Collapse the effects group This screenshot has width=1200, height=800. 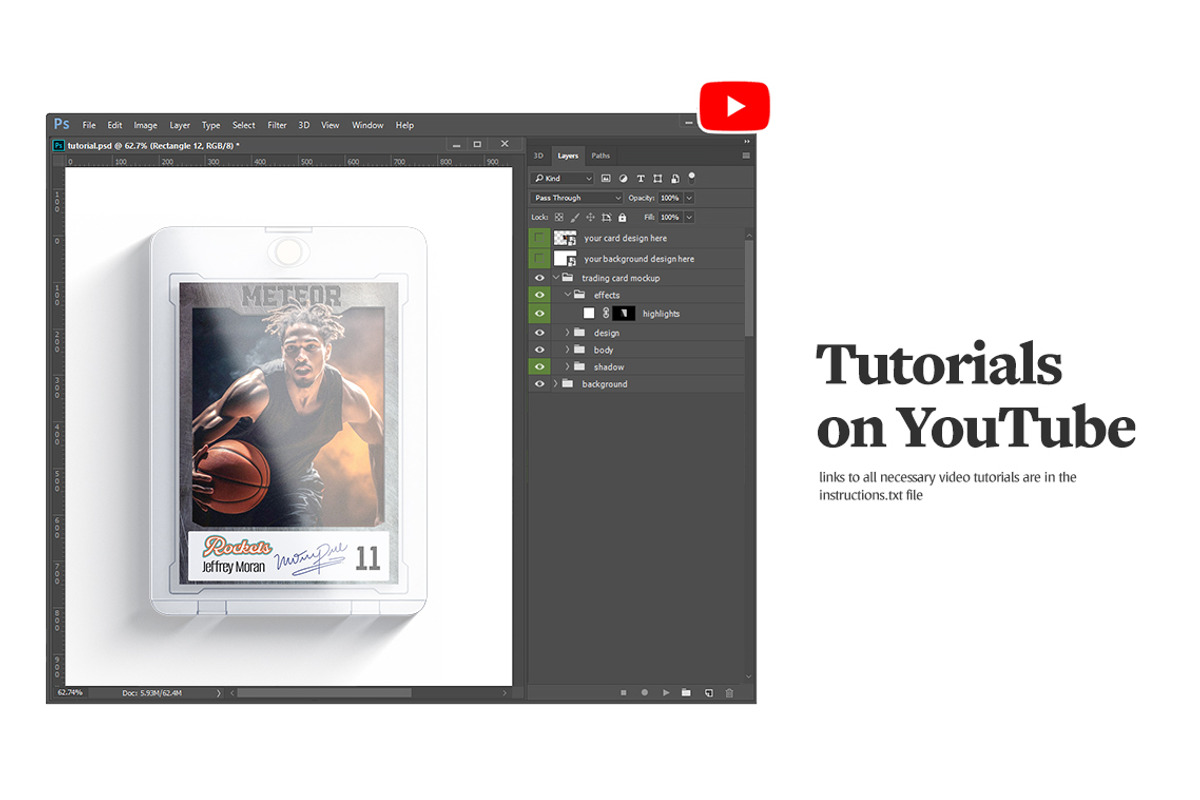[567, 295]
